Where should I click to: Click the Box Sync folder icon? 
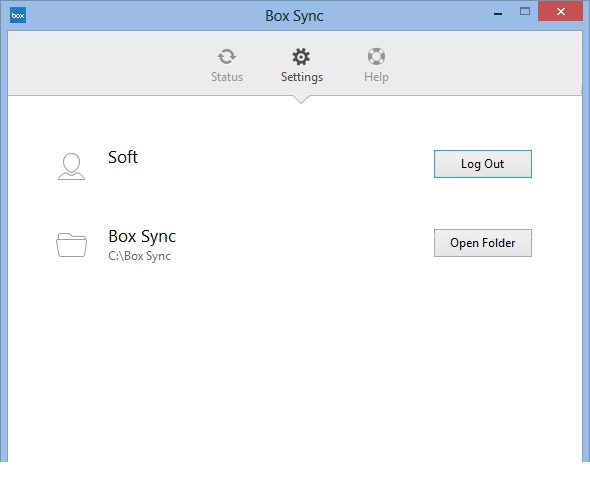[71, 245]
